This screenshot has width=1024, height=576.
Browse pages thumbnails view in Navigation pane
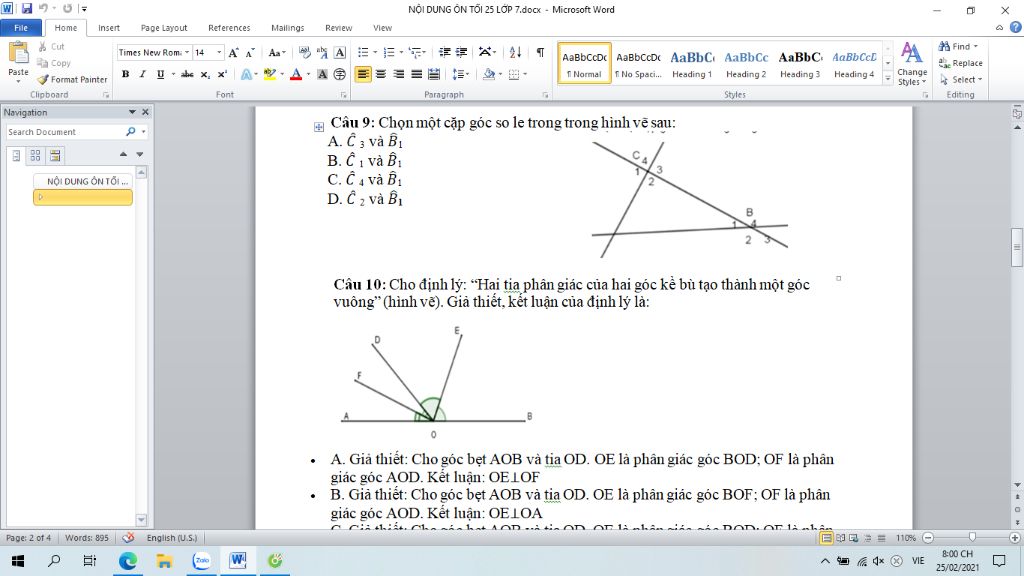35,155
